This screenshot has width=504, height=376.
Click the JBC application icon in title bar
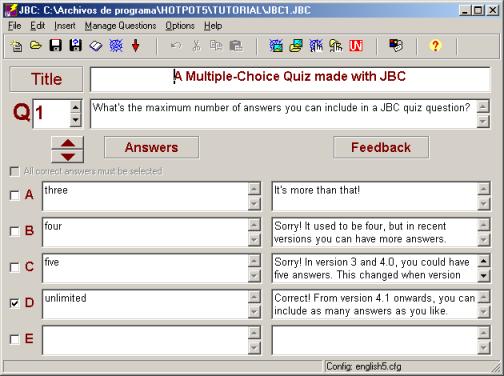coord(12,10)
